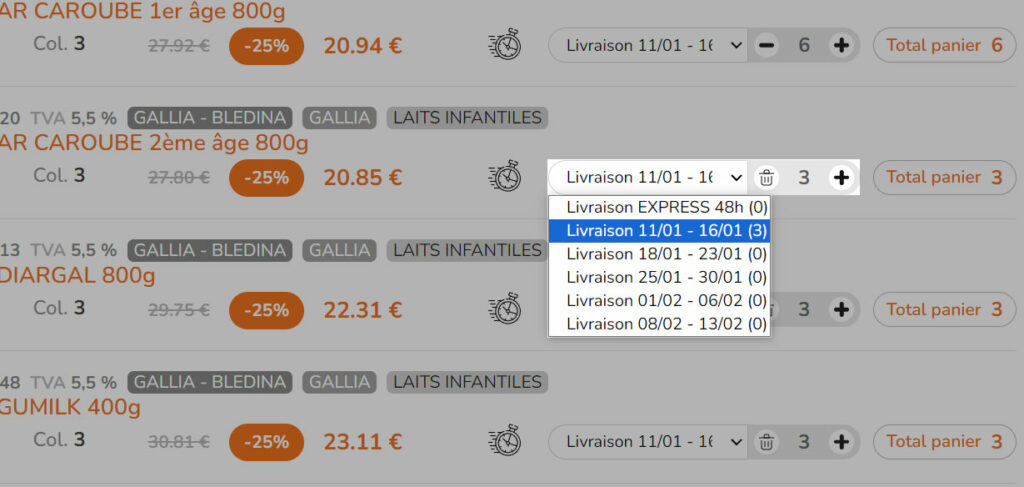The height and width of the screenshot is (487, 1024).
Task: Remove CAROUBE 2ème âge using the trash icon
Action: [766, 178]
